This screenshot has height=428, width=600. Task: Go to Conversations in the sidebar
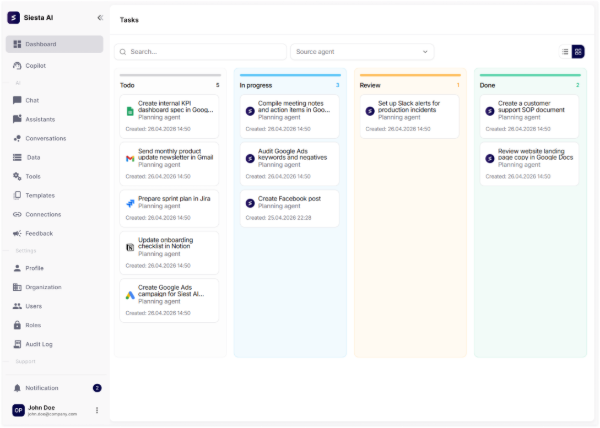pos(46,138)
